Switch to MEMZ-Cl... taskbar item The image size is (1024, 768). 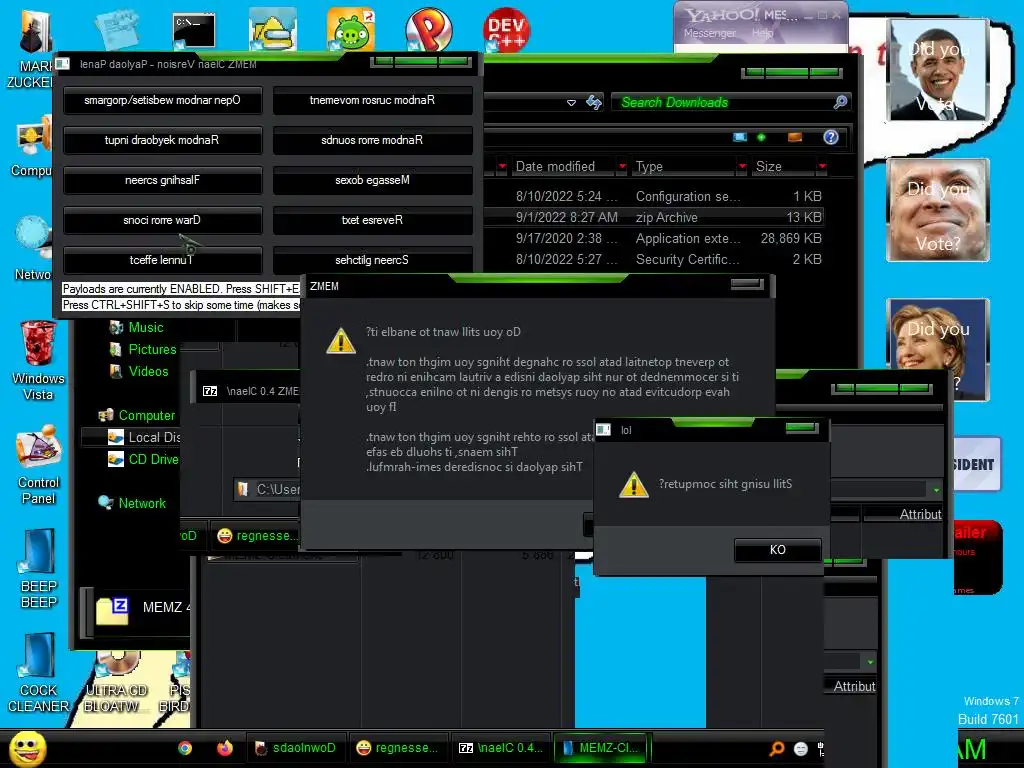601,748
